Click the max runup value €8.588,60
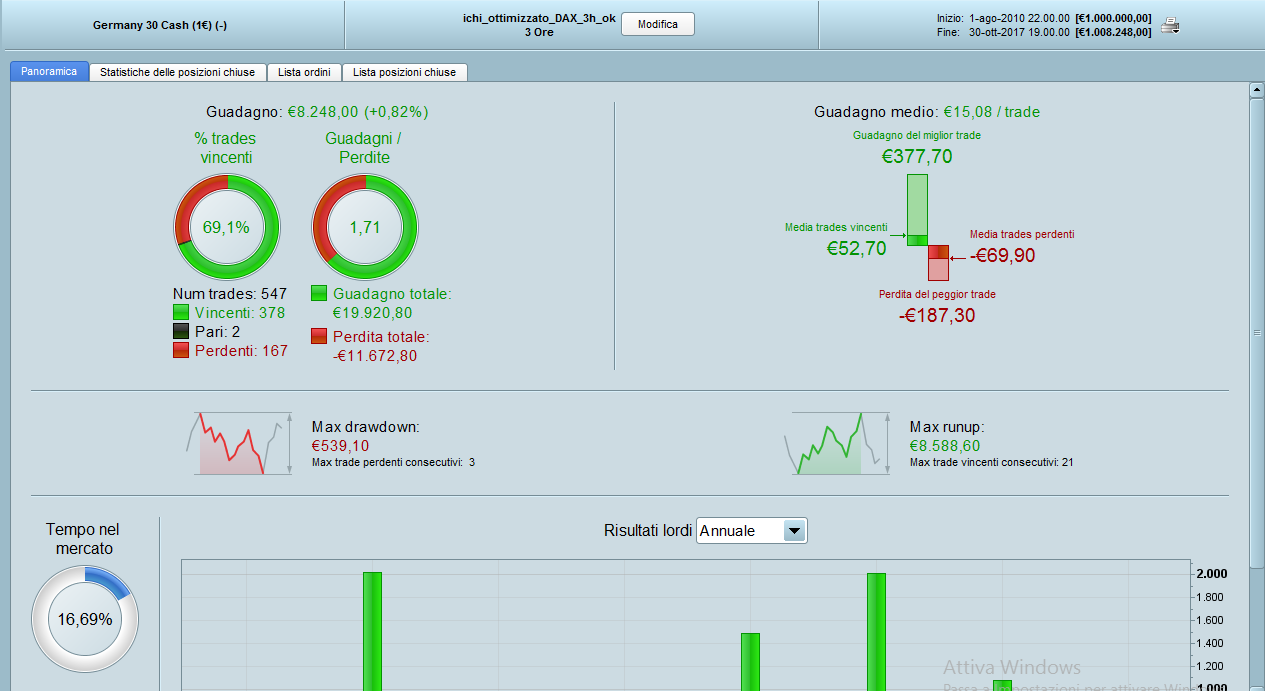The image size is (1265, 691). tap(945, 446)
